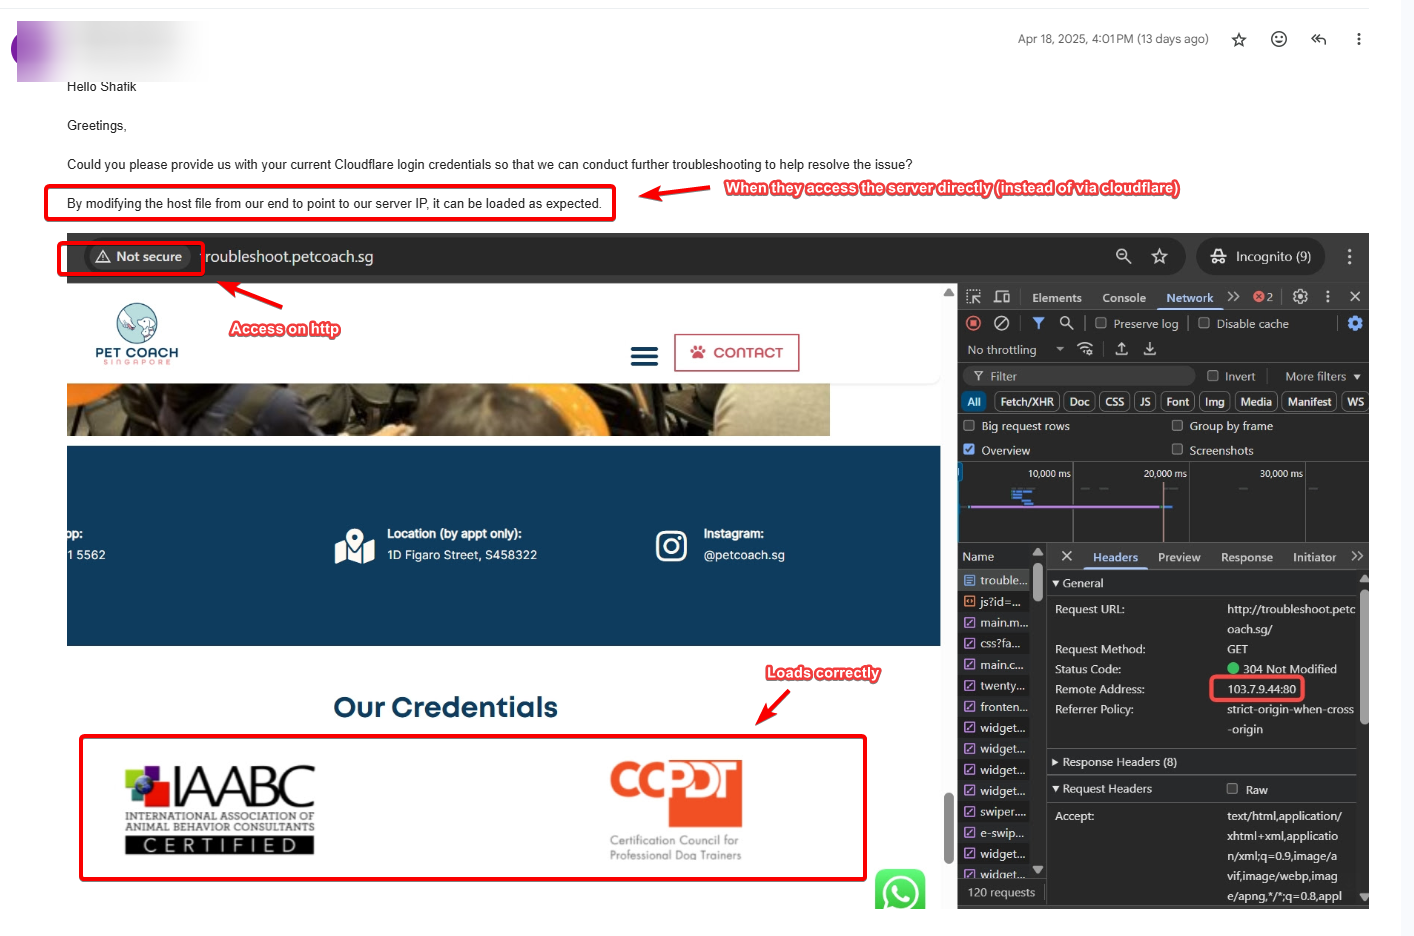Import HAR file with upload arrow
1414x936 pixels.
1122,349
